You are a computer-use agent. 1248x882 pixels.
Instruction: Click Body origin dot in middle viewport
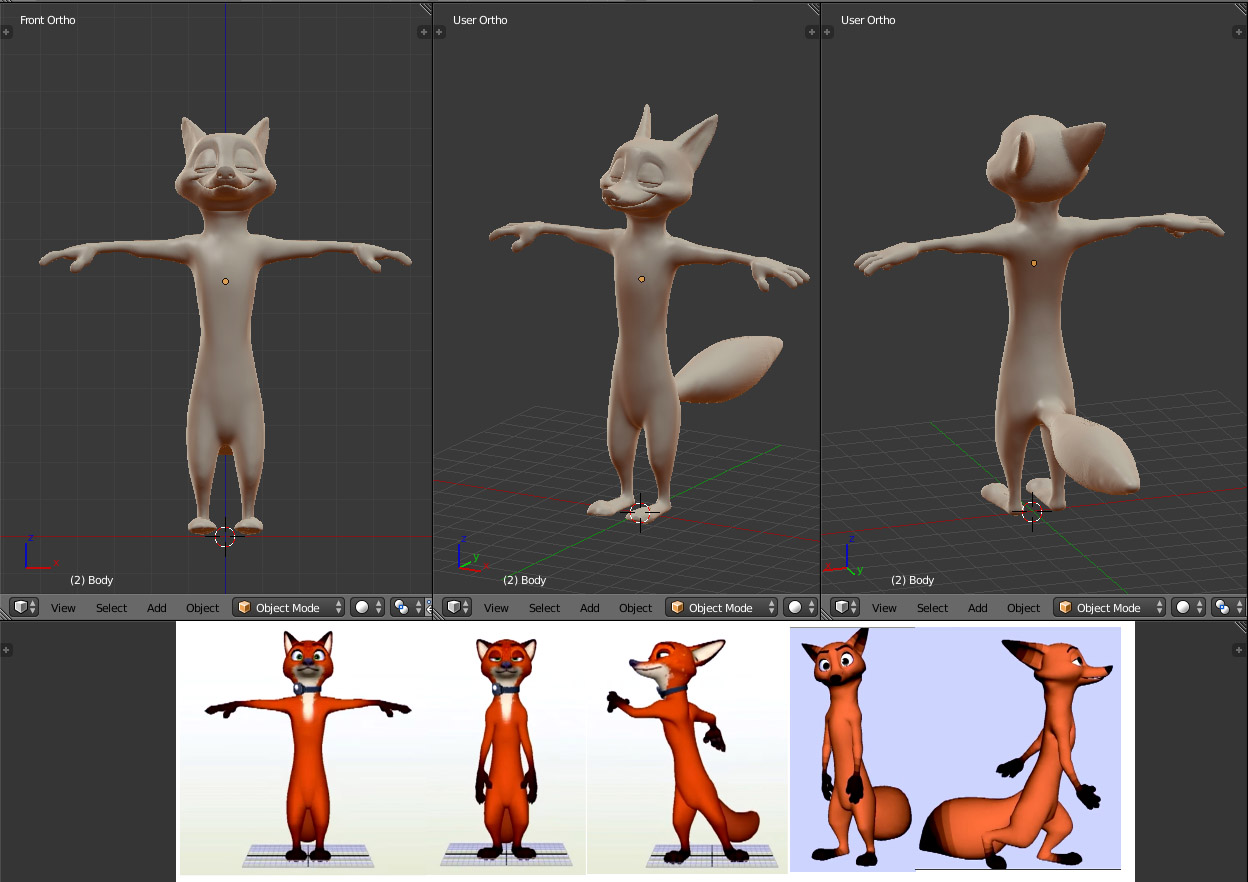641,279
